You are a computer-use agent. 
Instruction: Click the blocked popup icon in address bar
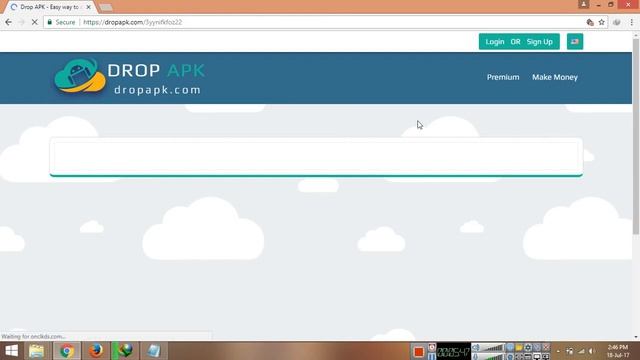pos(590,22)
